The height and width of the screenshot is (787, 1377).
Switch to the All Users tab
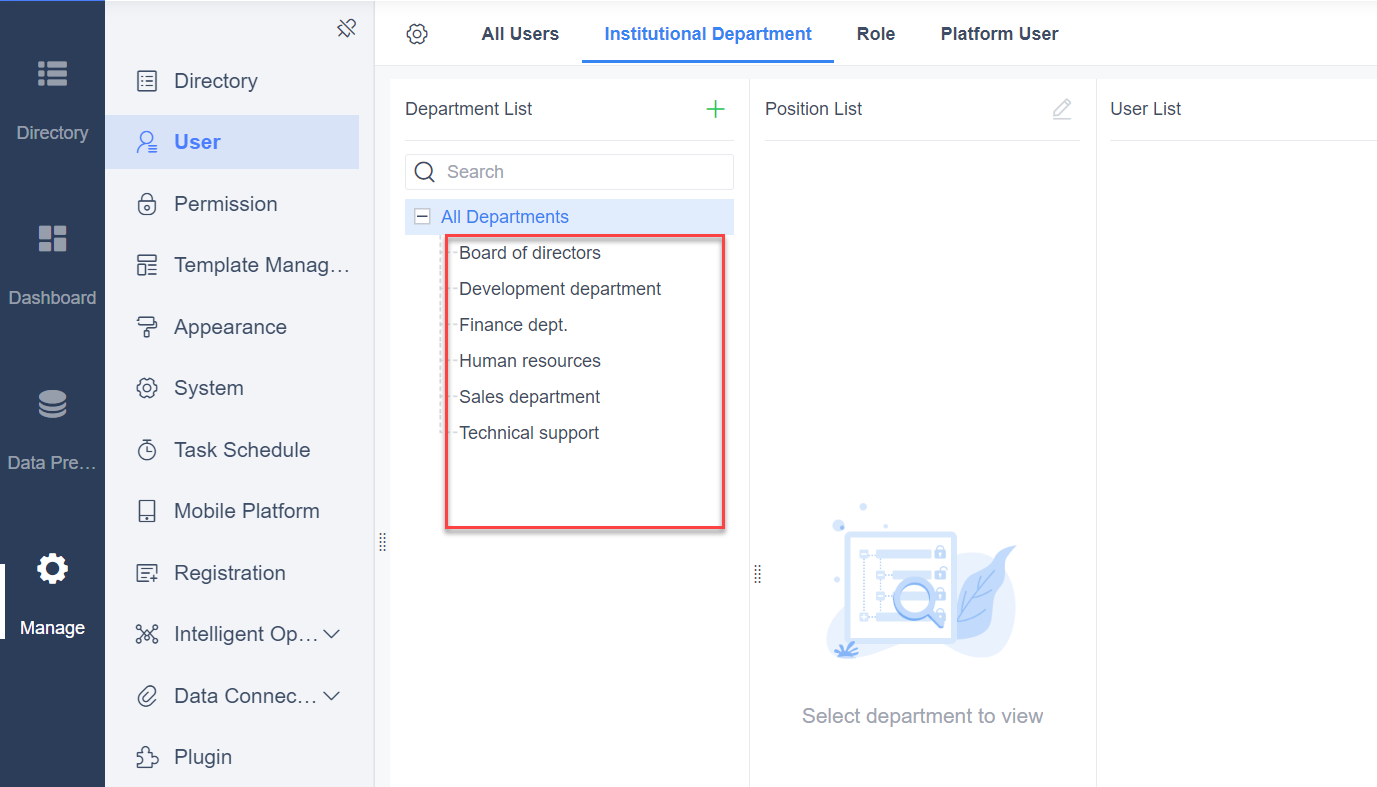519,33
